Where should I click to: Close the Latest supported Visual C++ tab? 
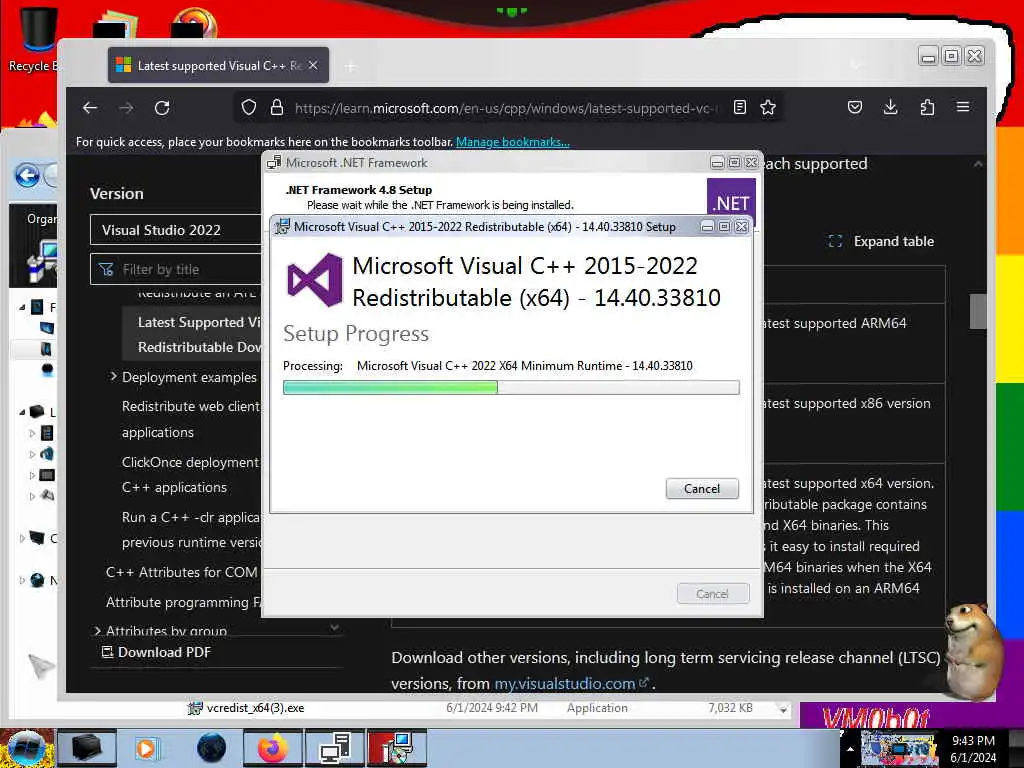[x=313, y=65]
